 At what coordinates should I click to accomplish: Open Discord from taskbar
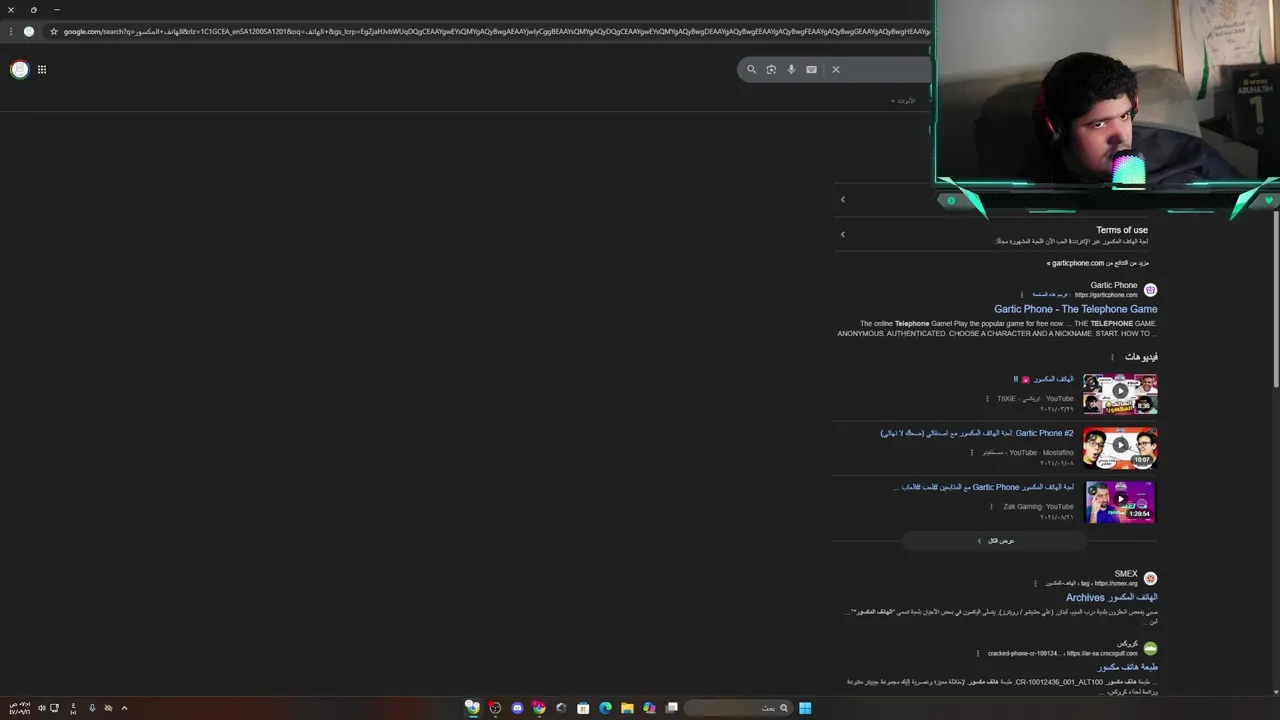pyautogui.click(x=517, y=708)
